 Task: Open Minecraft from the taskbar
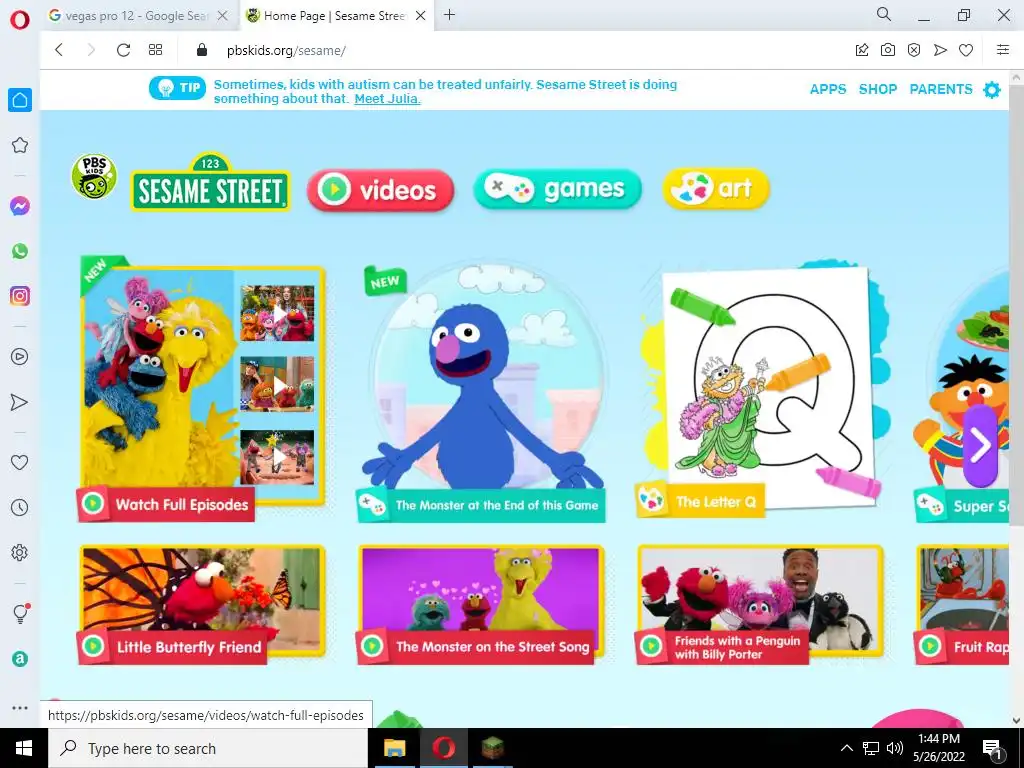493,748
